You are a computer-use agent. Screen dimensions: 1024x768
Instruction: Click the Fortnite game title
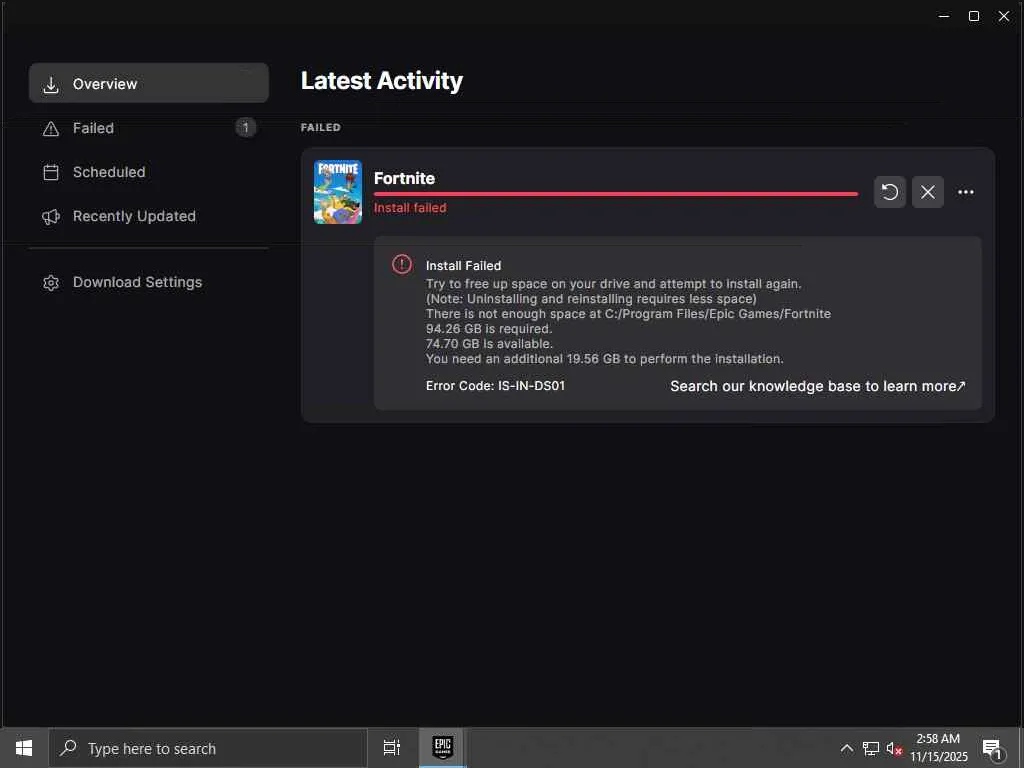404,178
